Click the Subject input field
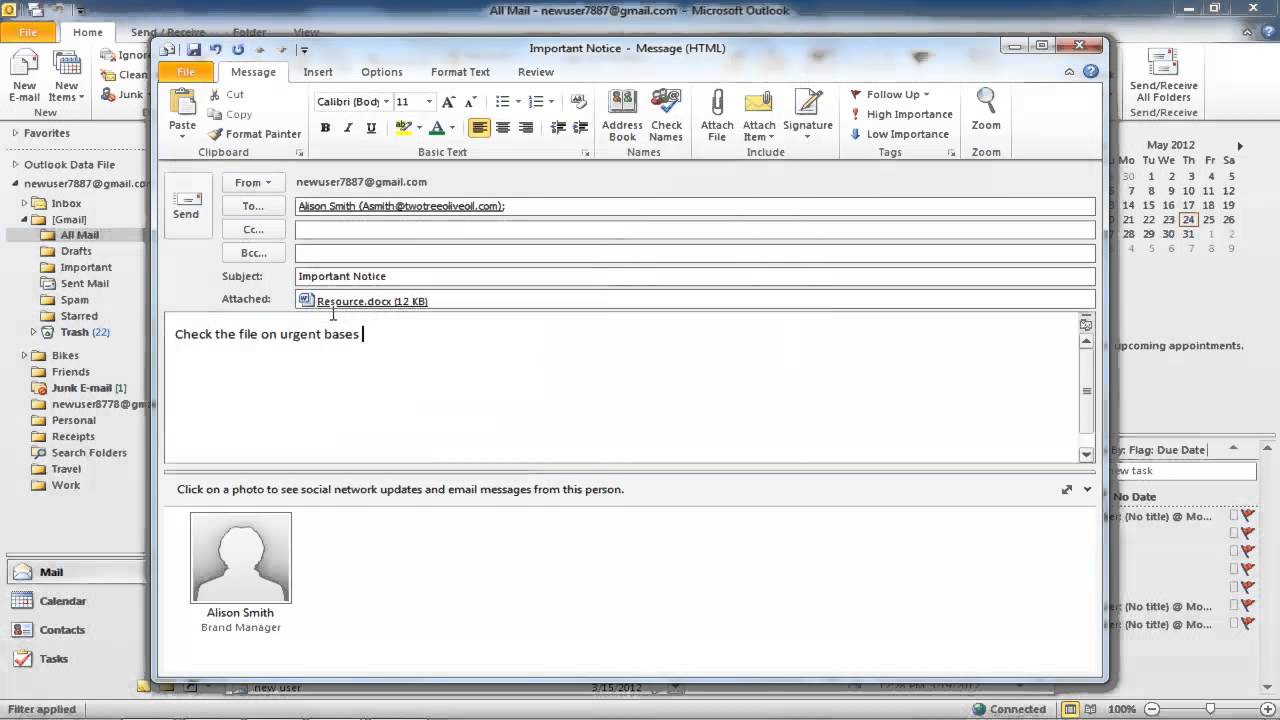Screen dimensions: 1280x720 (x=695, y=277)
